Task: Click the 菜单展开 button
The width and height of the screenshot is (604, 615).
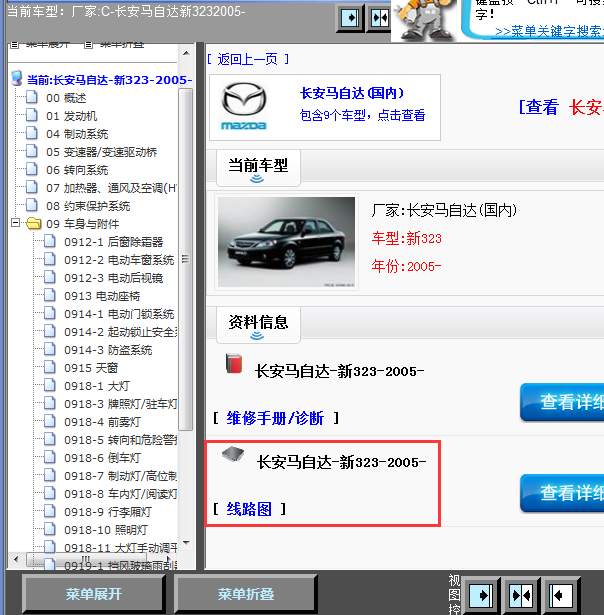Action: [93, 594]
